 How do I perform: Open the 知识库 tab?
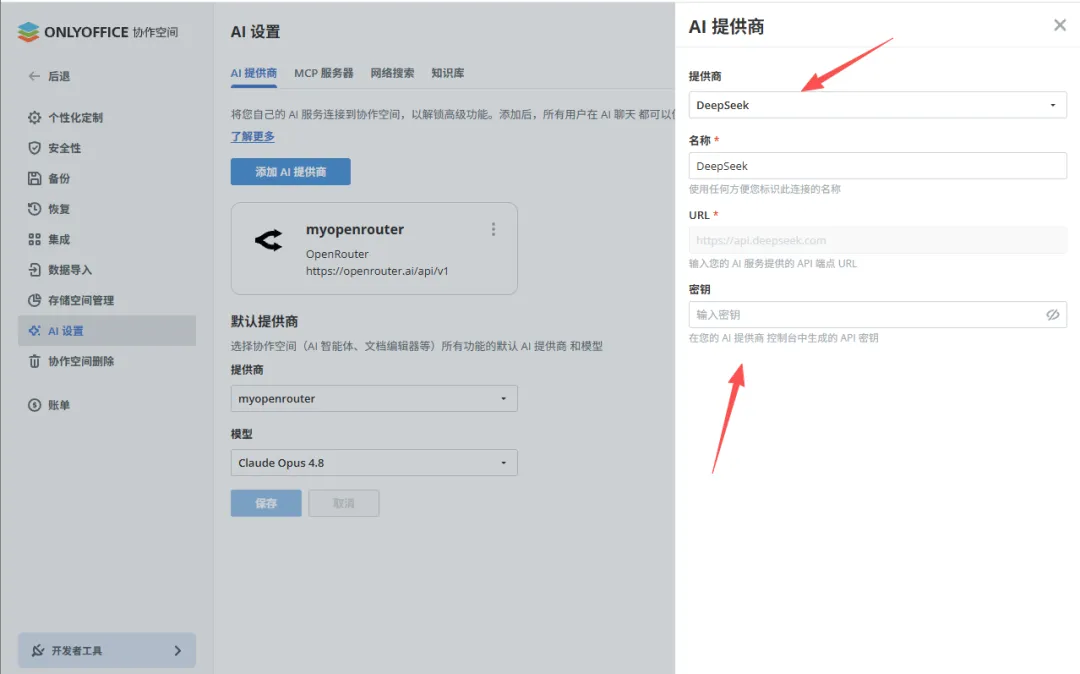tap(448, 73)
